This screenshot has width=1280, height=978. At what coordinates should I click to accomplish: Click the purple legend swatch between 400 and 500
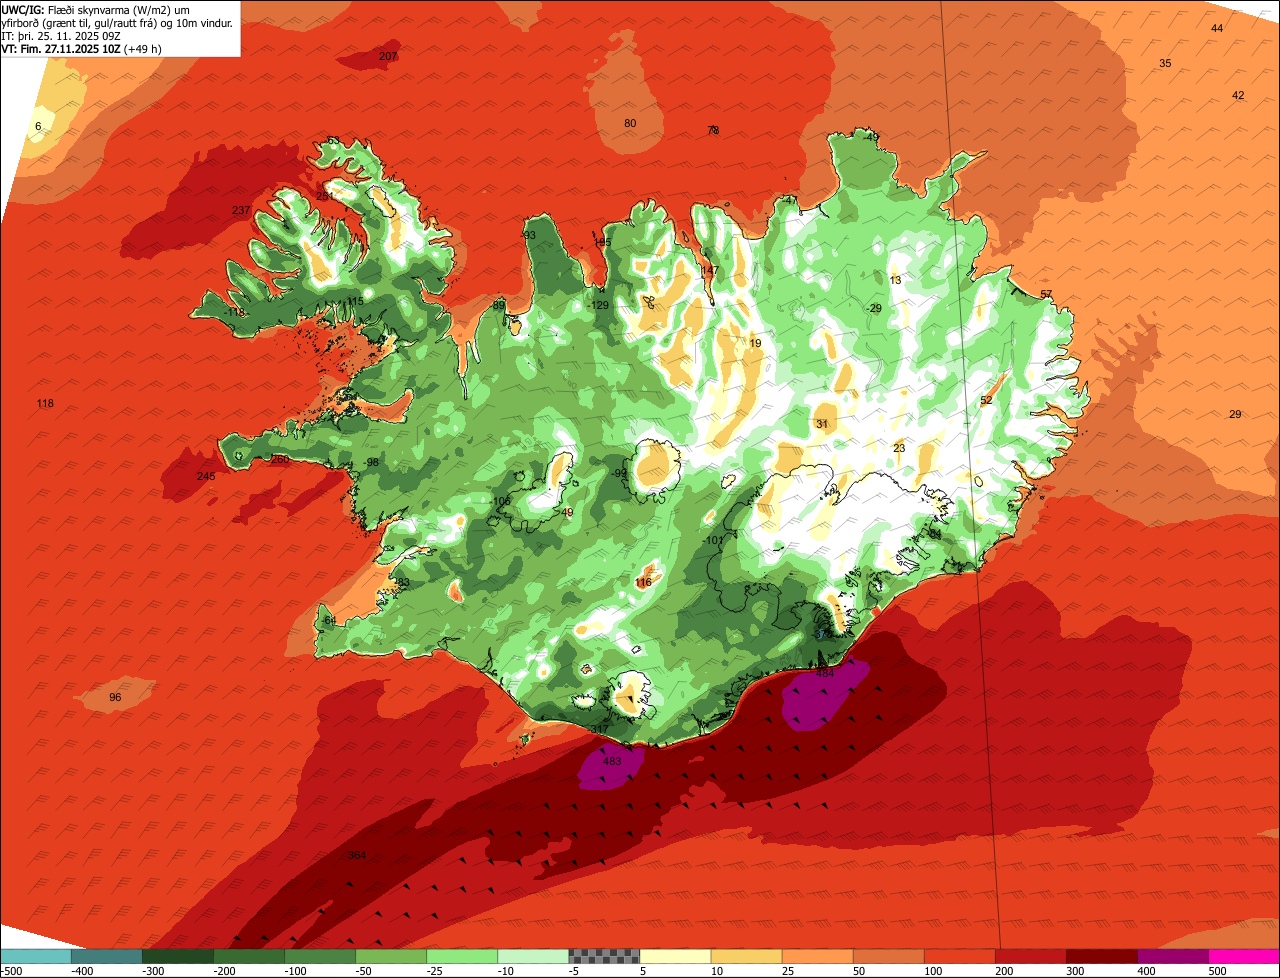click(1173, 956)
